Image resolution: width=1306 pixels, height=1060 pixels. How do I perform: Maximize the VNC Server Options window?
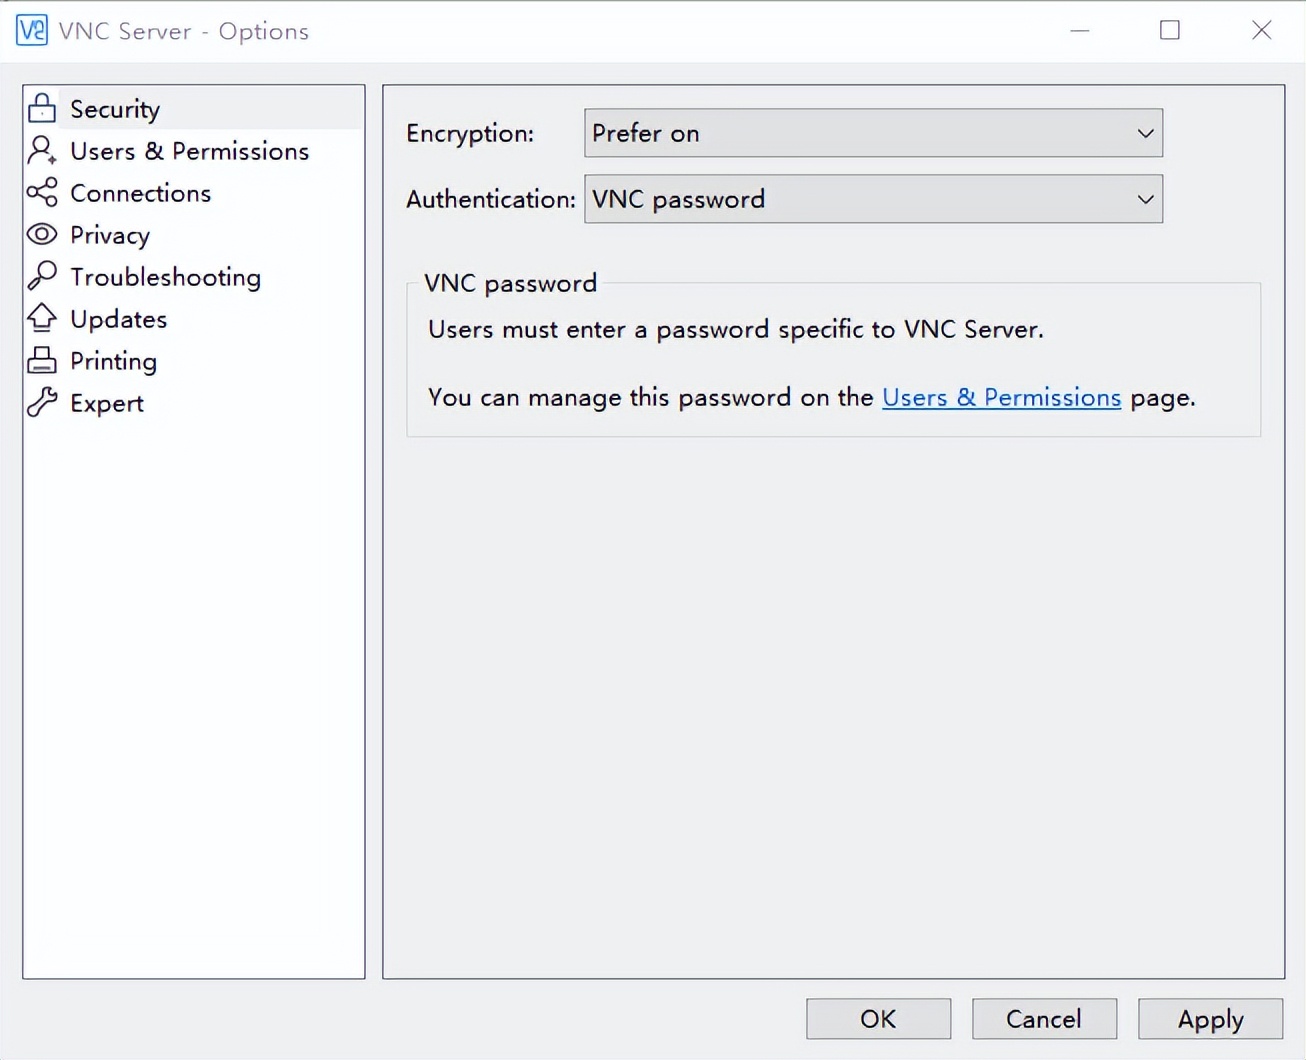[1170, 30]
